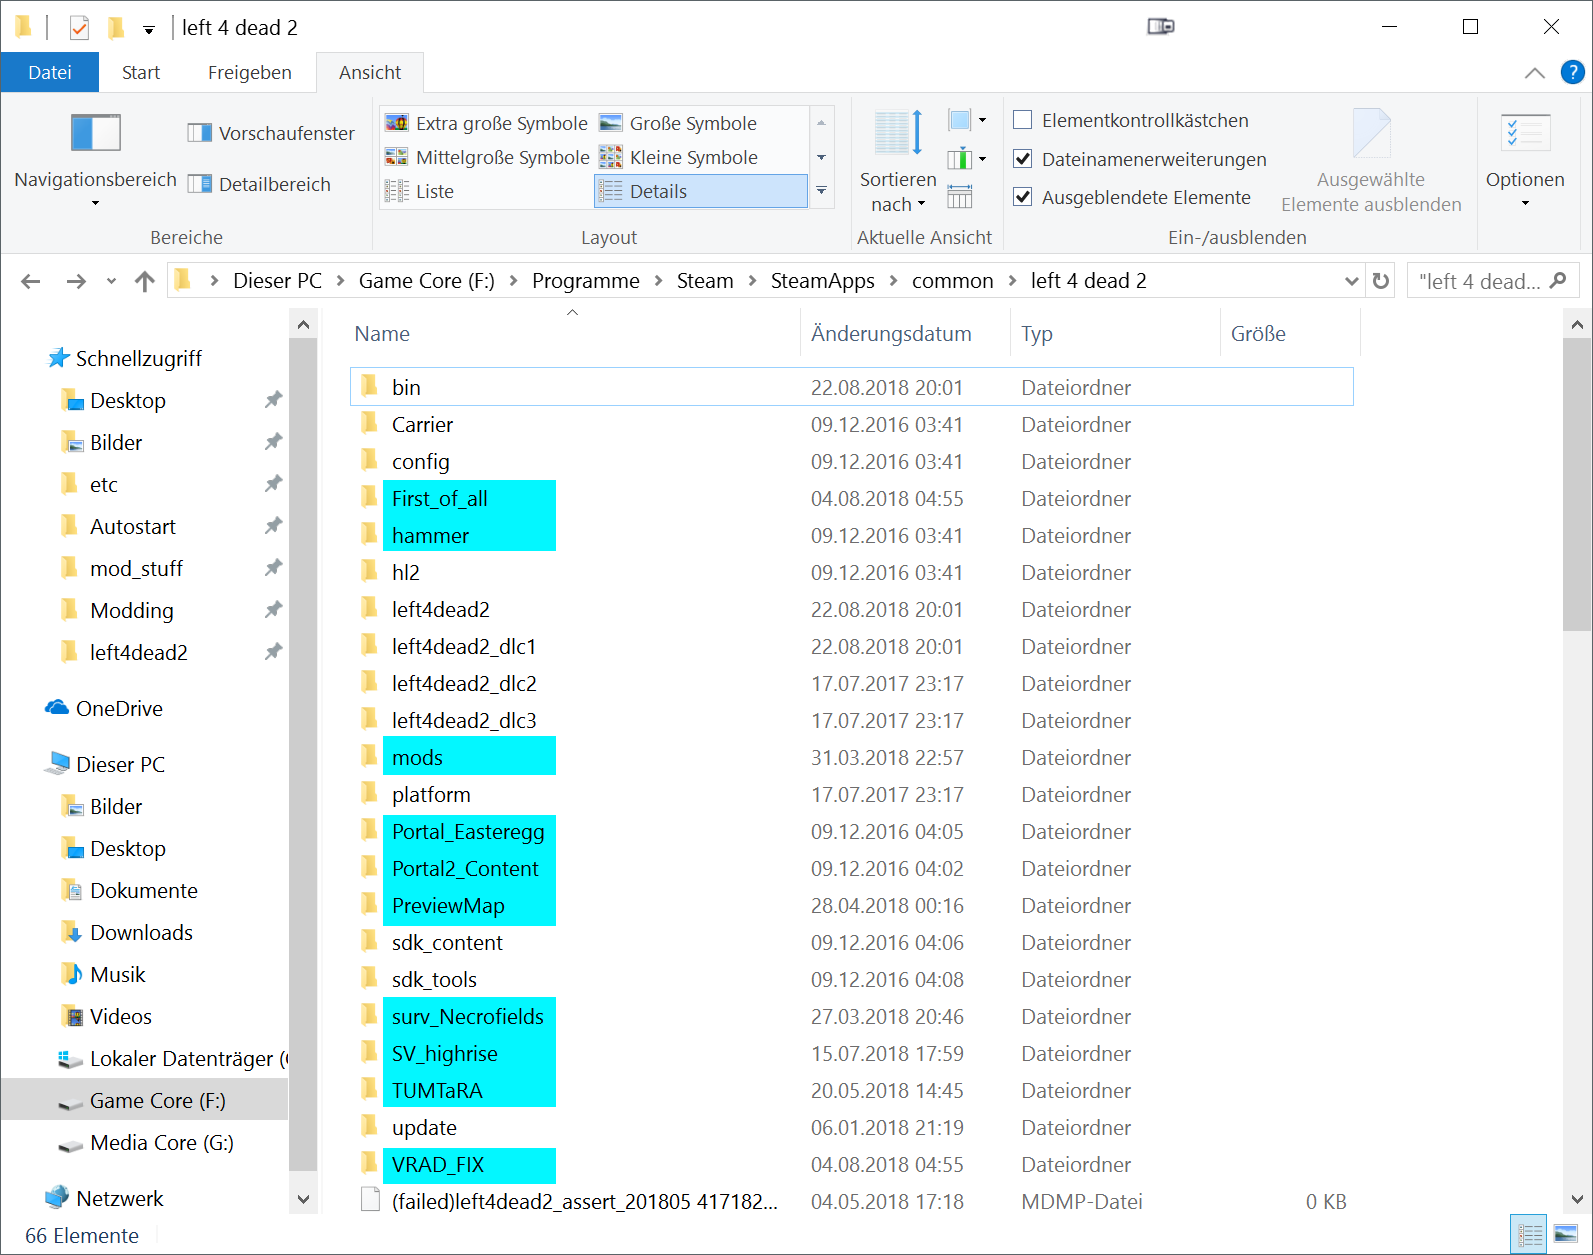Switch to Mittelgroße Symbole layout
Image resolution: width=1593 pixels, height=1255 pixels.
point(488,157)
